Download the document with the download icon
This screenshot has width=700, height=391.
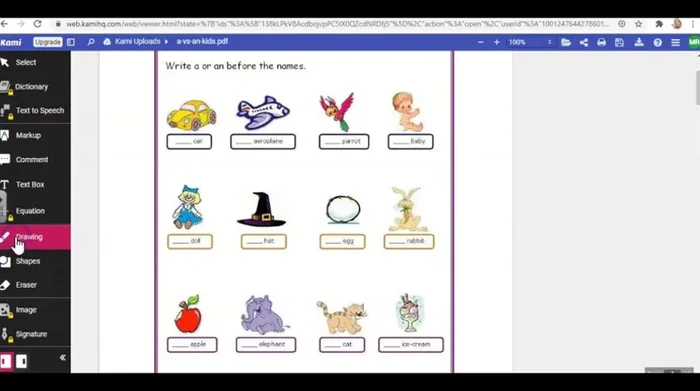pos(639,42)
